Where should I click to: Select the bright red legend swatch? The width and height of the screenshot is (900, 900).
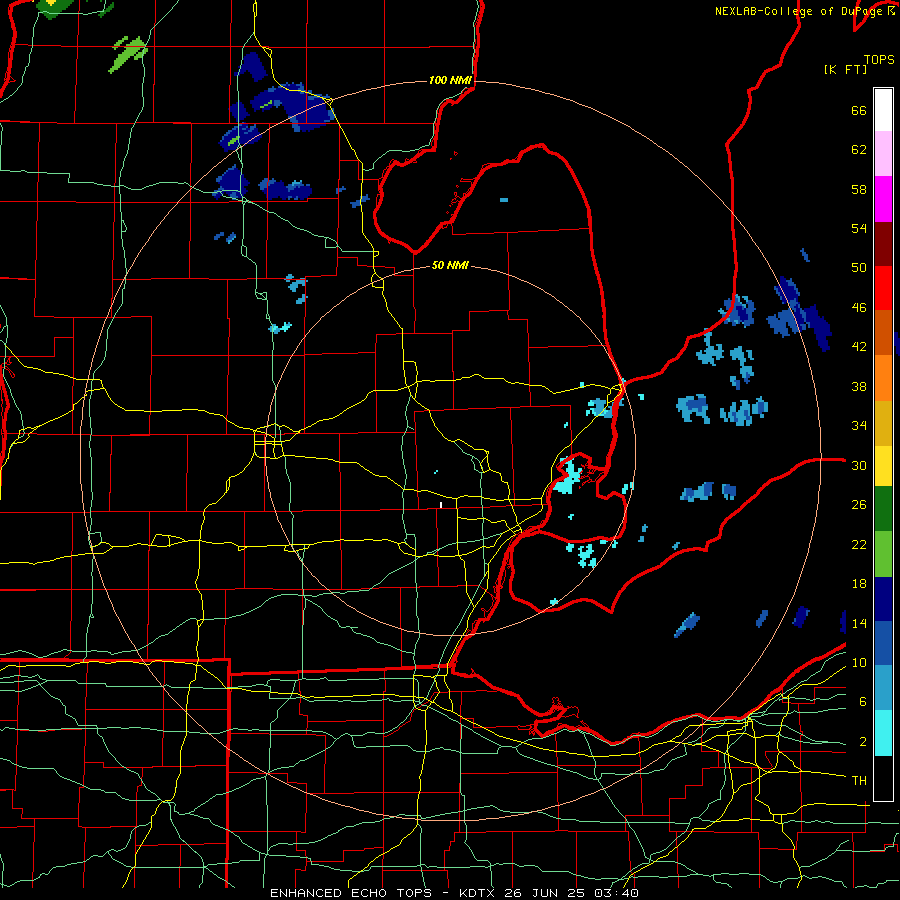[x=883, y=288]
